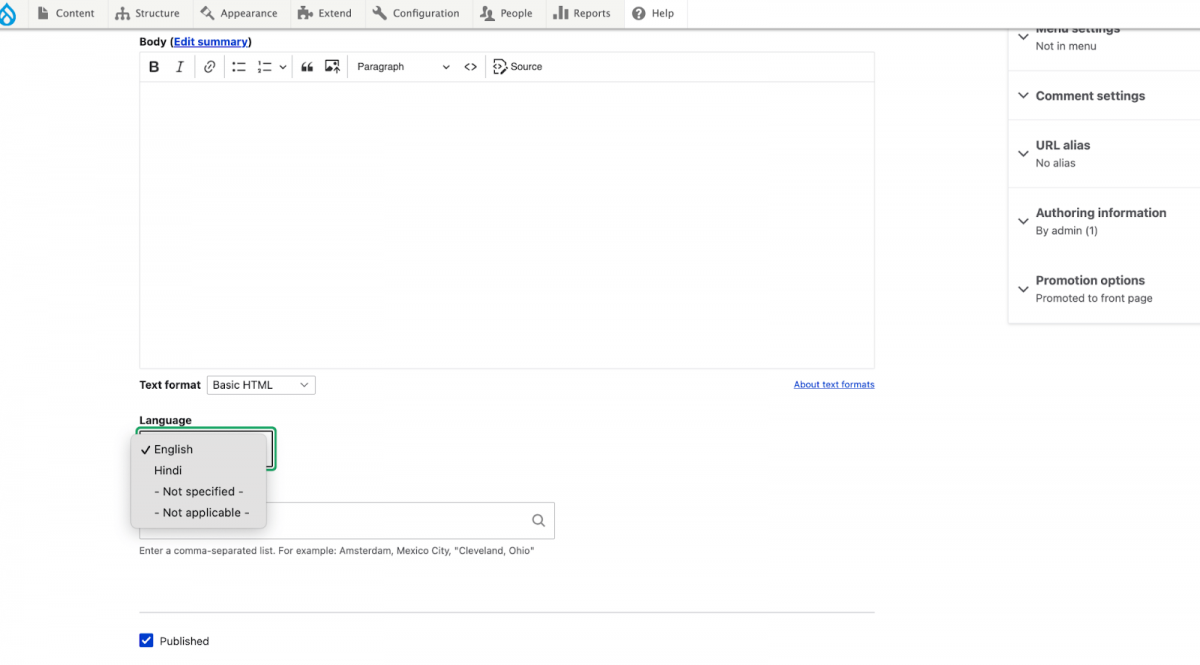Toggle bold formatting in editor

(154, 67)
